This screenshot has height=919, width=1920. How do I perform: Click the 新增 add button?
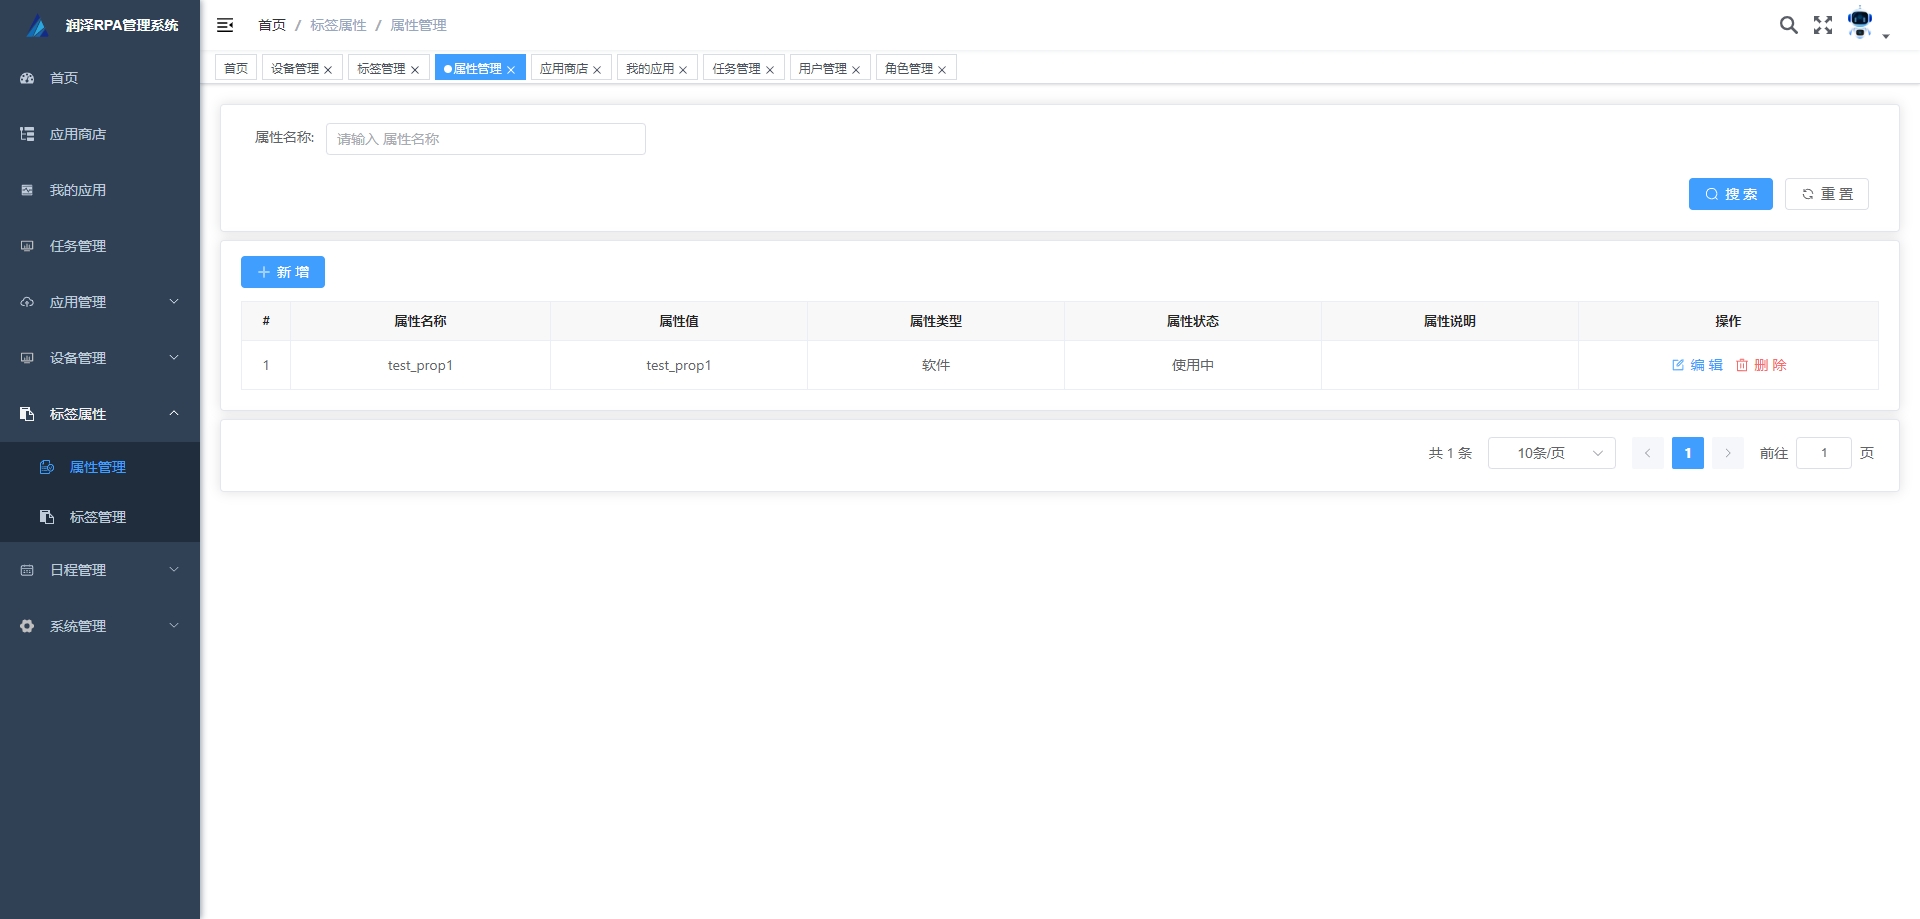tap(283, 272)
